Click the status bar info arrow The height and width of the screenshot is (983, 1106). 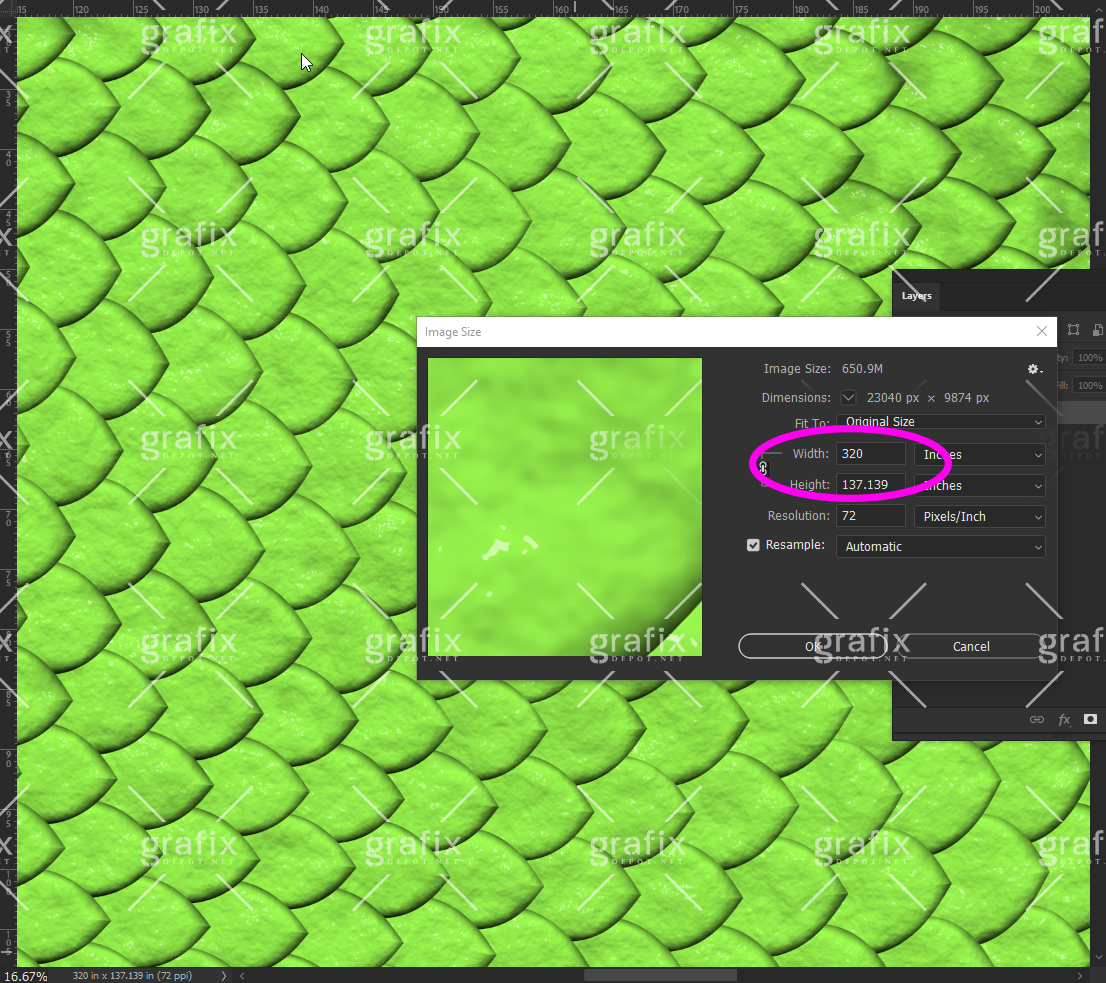coord(223,975)
